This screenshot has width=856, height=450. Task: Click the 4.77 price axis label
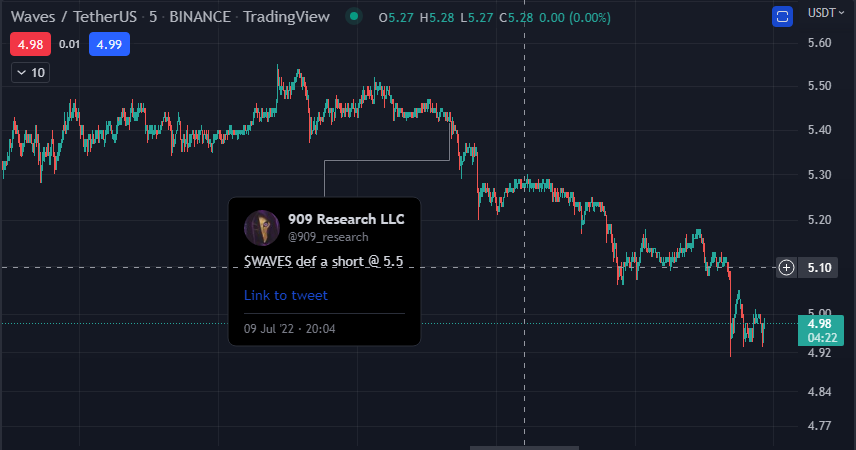(819, 425)
